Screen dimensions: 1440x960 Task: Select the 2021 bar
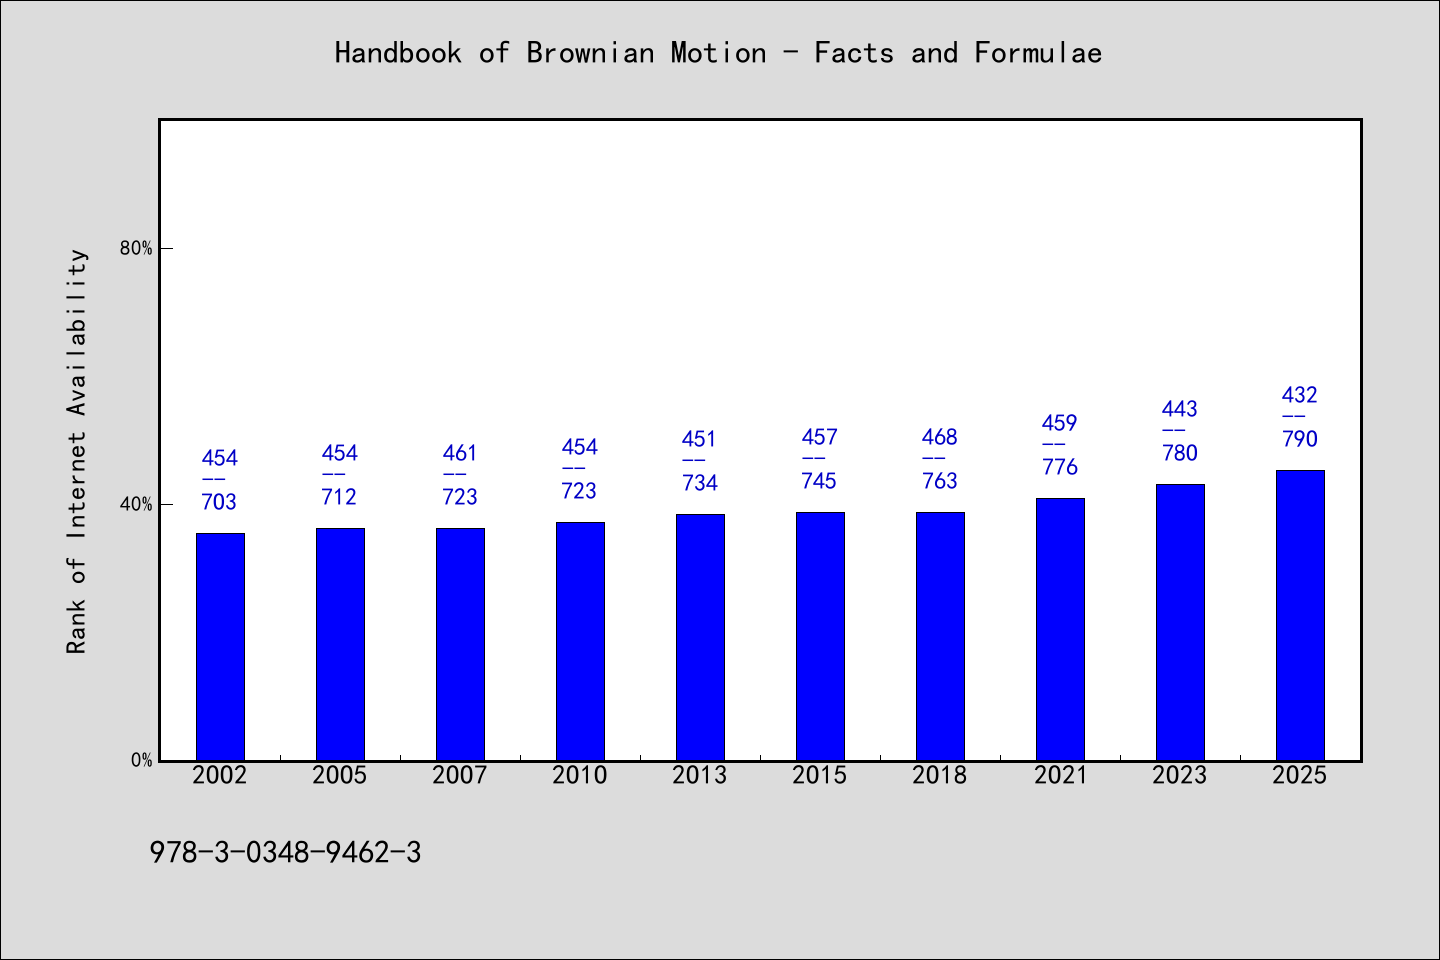pyautogui.click(x=1060, y=629)
